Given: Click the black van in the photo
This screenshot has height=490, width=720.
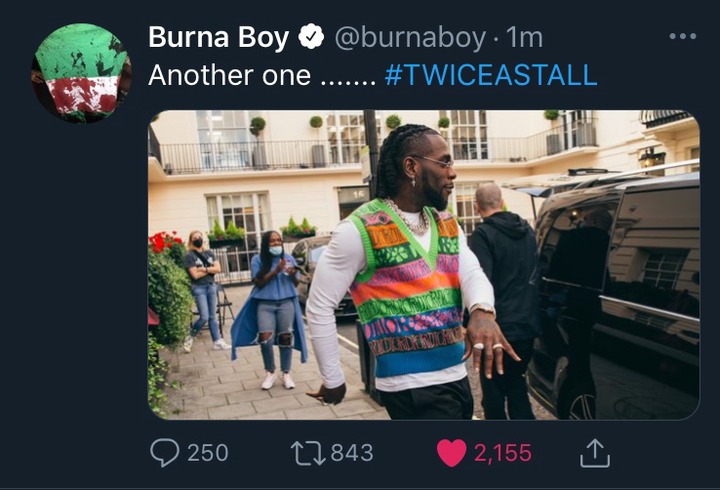Looking at the screenshot, I should [x=613, y=294].
